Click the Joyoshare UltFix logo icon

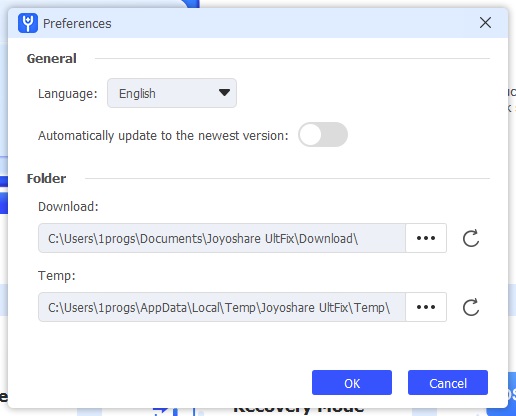point(28,23)
